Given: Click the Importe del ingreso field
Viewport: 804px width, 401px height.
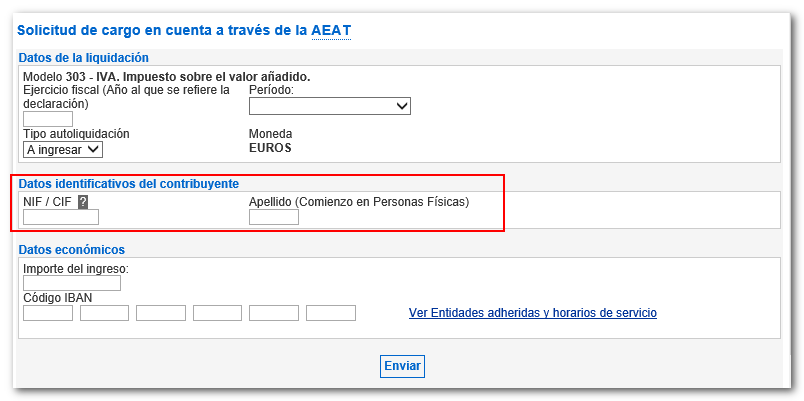Looking at the screenshot, I should pyautogui.click(x=71, y=284).
